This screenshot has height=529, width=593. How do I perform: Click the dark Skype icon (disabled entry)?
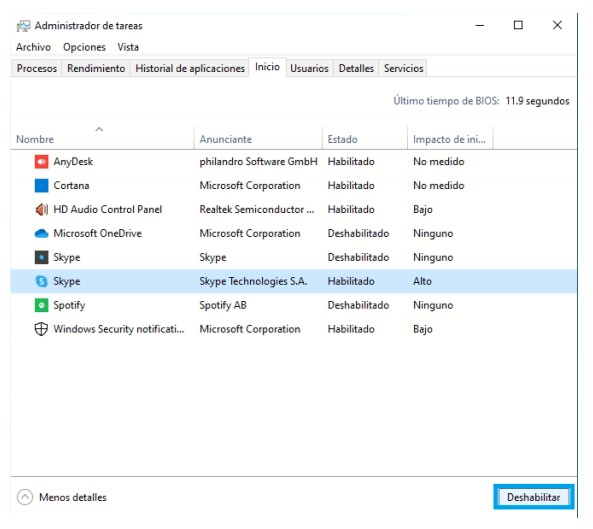point(41,258)
